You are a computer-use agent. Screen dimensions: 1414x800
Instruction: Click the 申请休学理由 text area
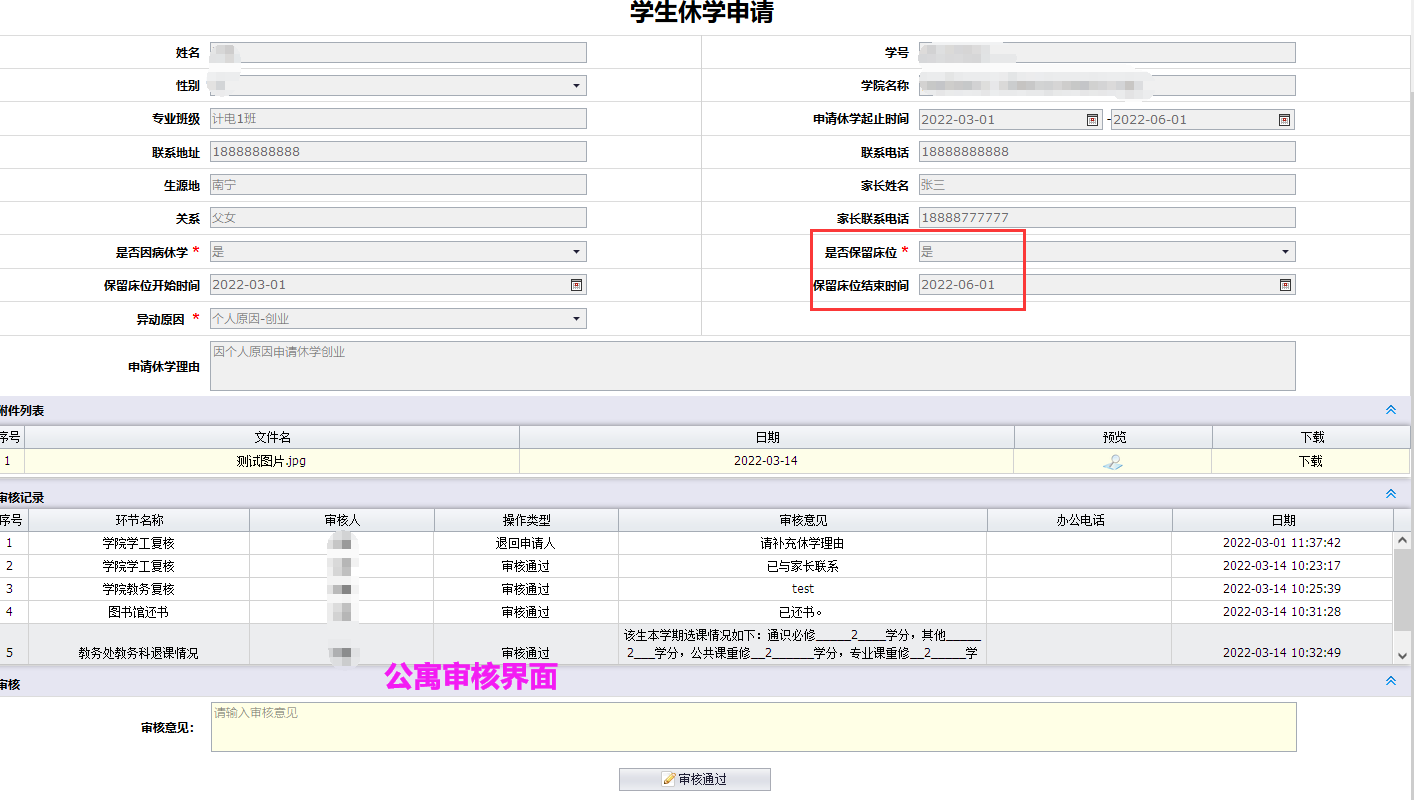tap(752, 366)
